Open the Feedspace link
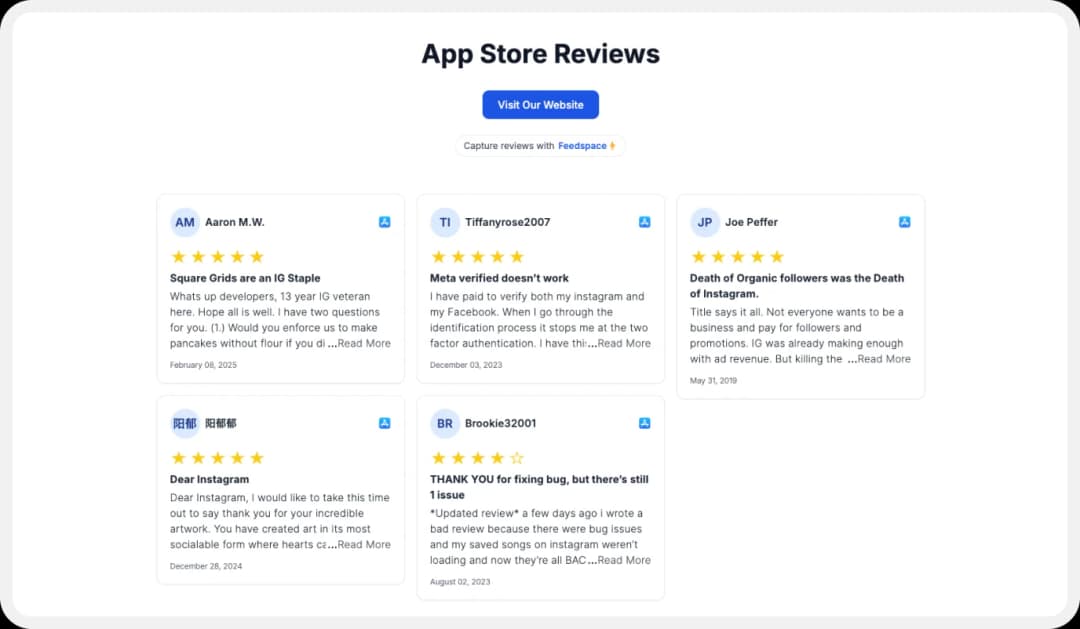1080x629 pixels. pyautogui.click(x=582, y=145)
